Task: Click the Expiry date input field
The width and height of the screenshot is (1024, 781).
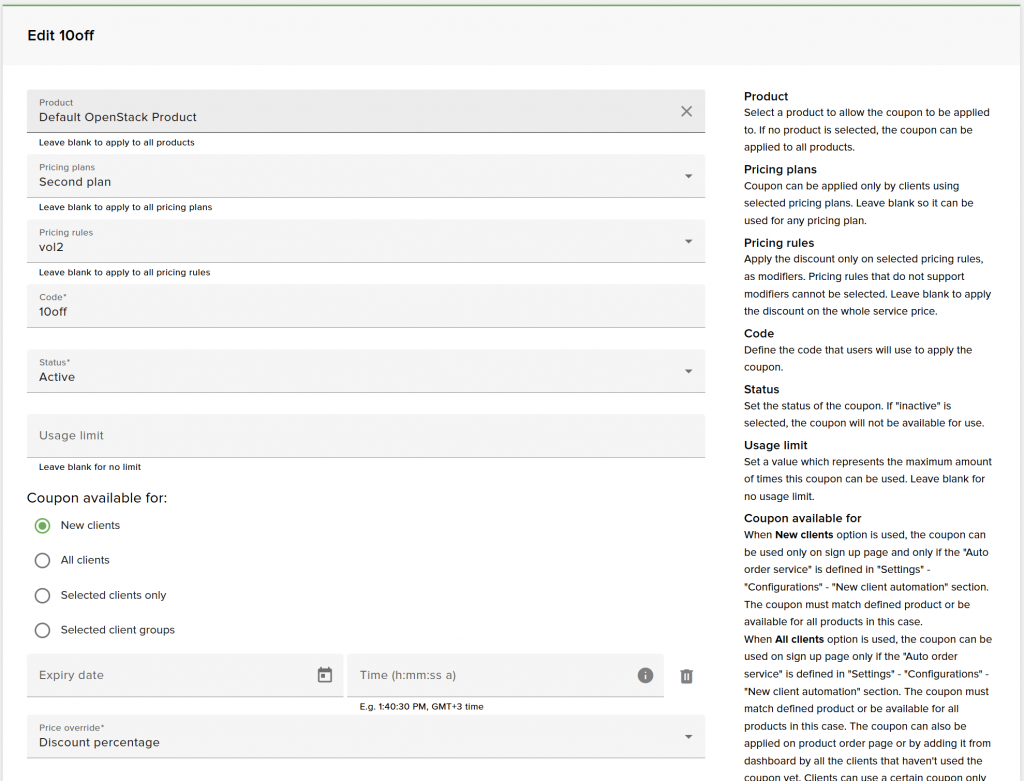Action: (185, 675)
